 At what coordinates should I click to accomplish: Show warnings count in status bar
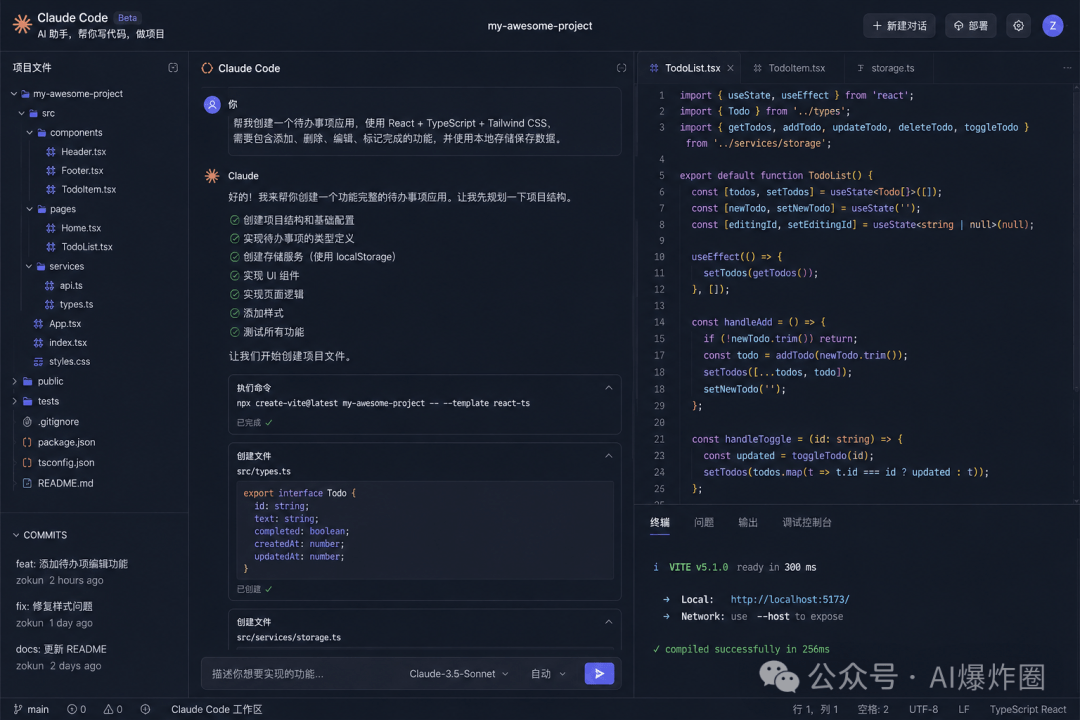coord(113,709)
